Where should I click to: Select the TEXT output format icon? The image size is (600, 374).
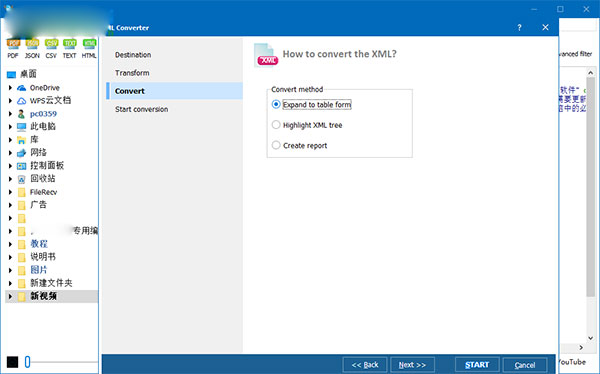(70, 48)
